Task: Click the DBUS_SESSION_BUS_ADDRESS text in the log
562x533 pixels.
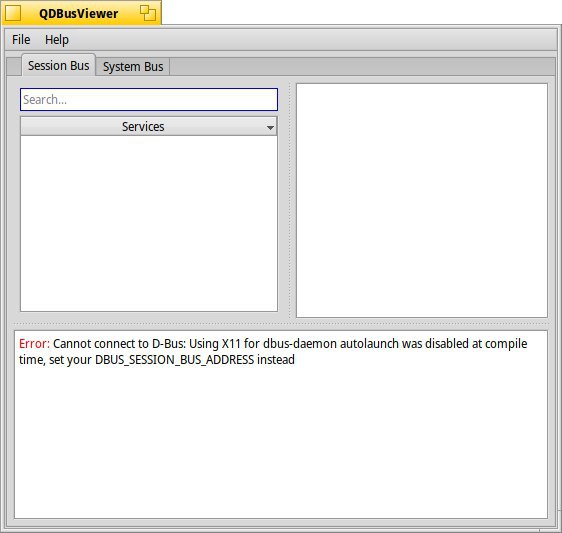Action: click(175, 360)
